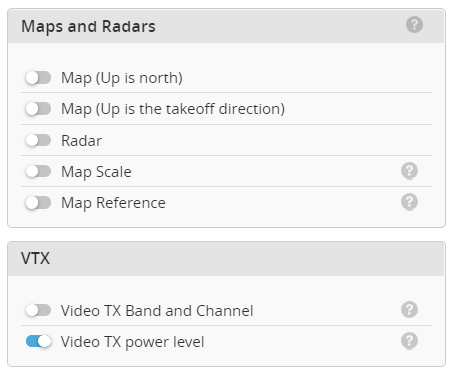Click Video TX Band and Channel label
Image resolution: width=454 pixels, height=375 pixels.
click(157, 311)
